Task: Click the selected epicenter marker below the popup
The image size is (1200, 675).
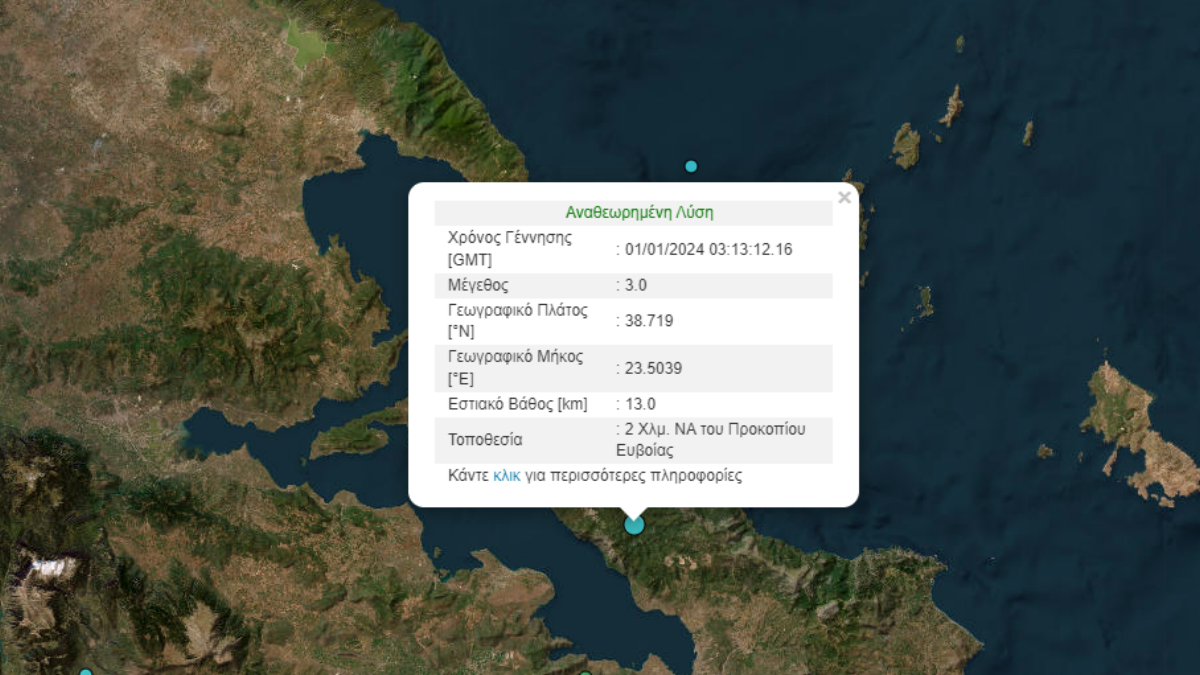Action: coord(634,524)
